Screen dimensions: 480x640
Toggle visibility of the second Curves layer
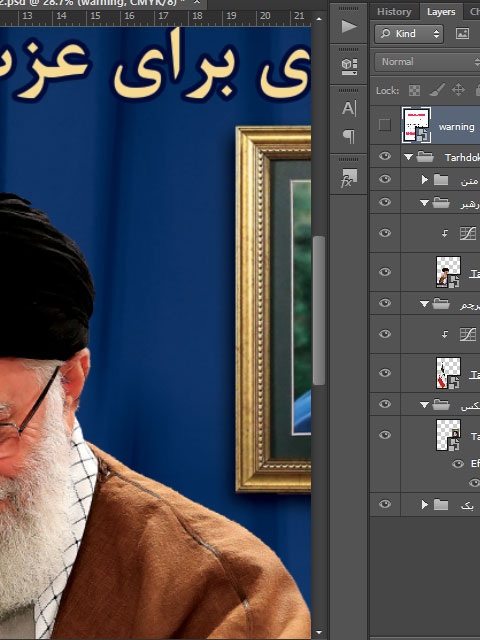coord(384,334)
